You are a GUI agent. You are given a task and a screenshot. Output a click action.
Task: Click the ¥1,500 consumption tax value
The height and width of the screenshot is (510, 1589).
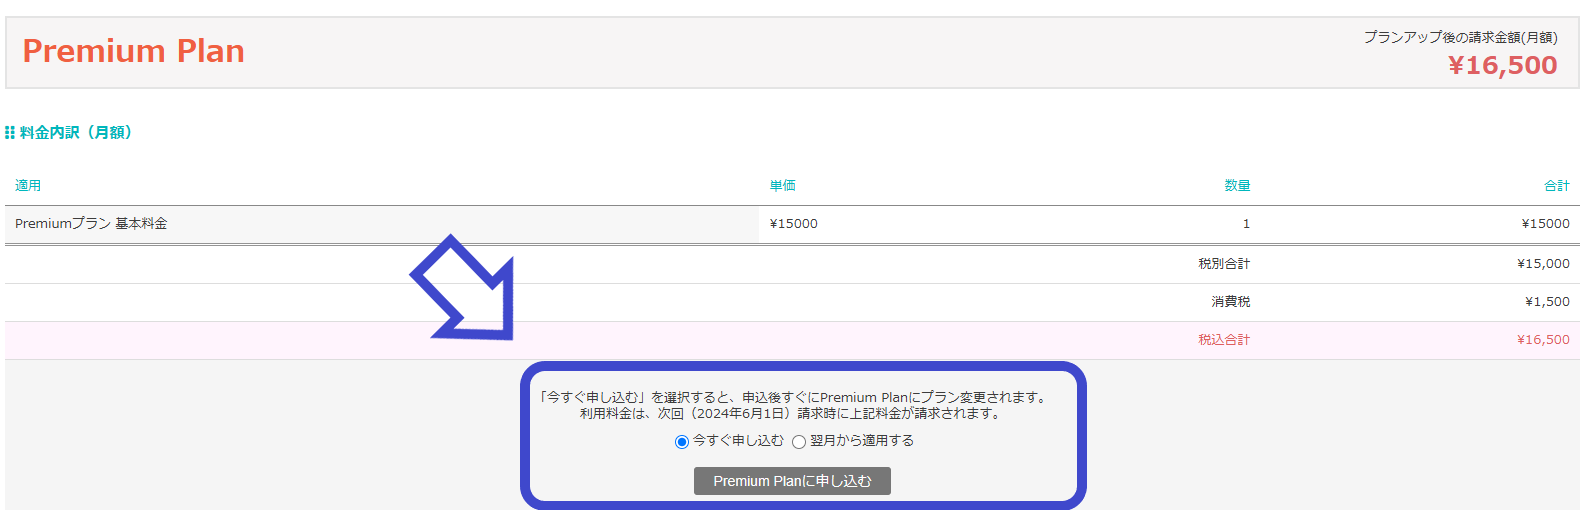[x=1547, y=302]
